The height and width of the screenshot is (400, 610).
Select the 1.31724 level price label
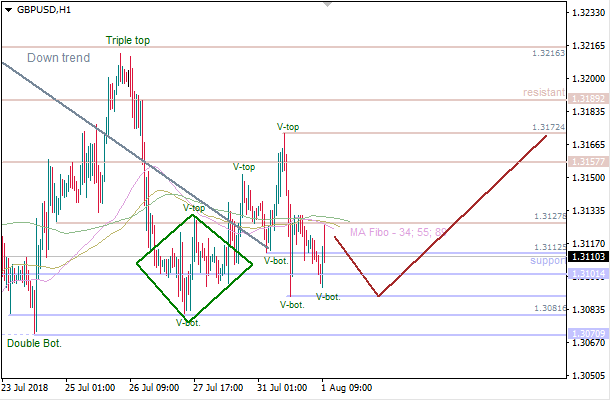point(546,128)
